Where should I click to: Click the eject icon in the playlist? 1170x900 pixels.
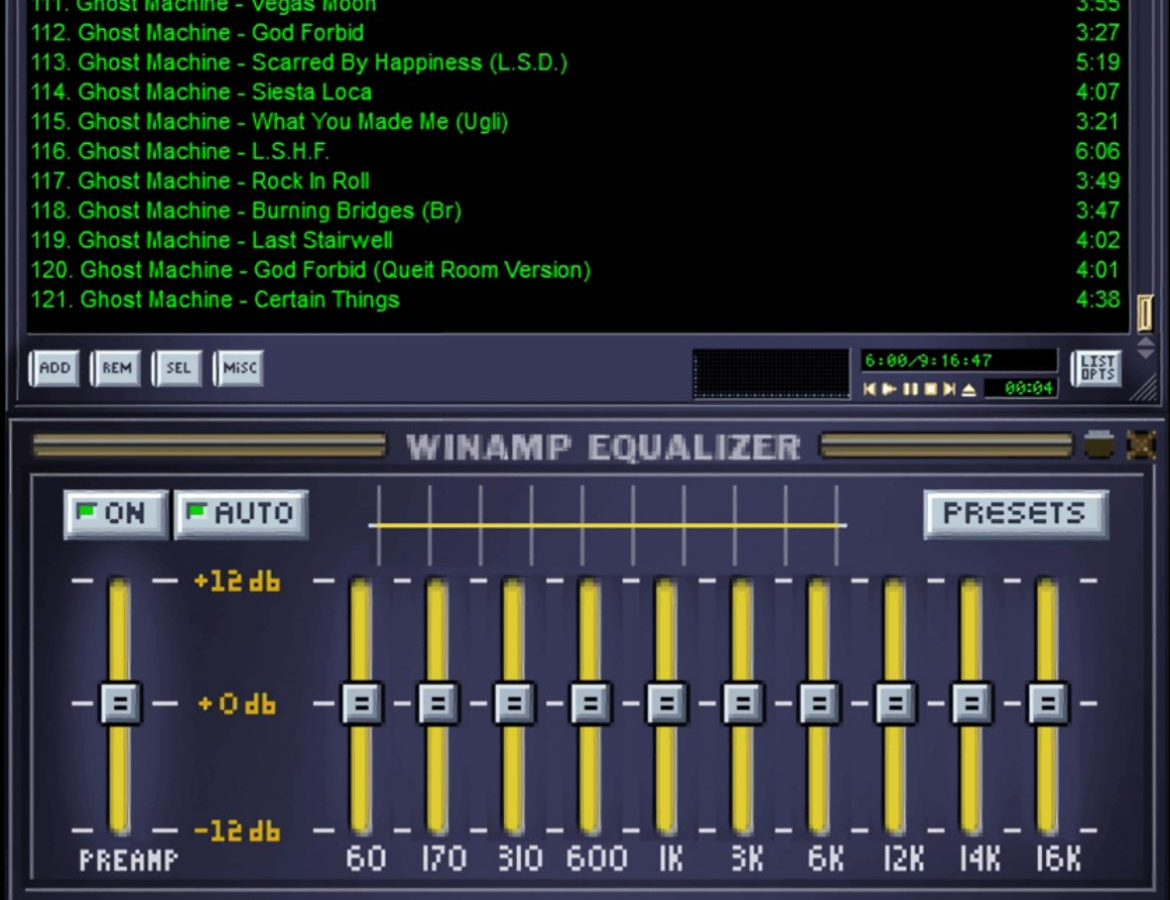click(x=969, y=389)
